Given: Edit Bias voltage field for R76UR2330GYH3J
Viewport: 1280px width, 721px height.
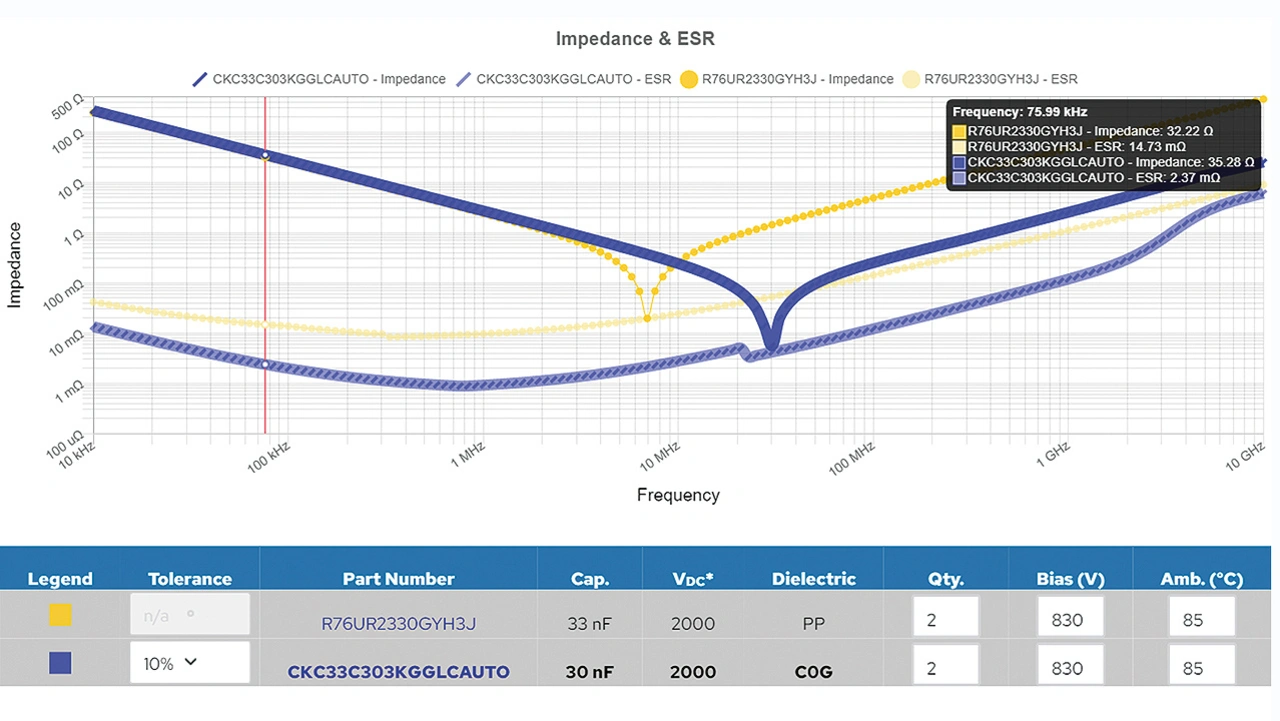Looking at the screenshot, I should tap(1069, 619).
